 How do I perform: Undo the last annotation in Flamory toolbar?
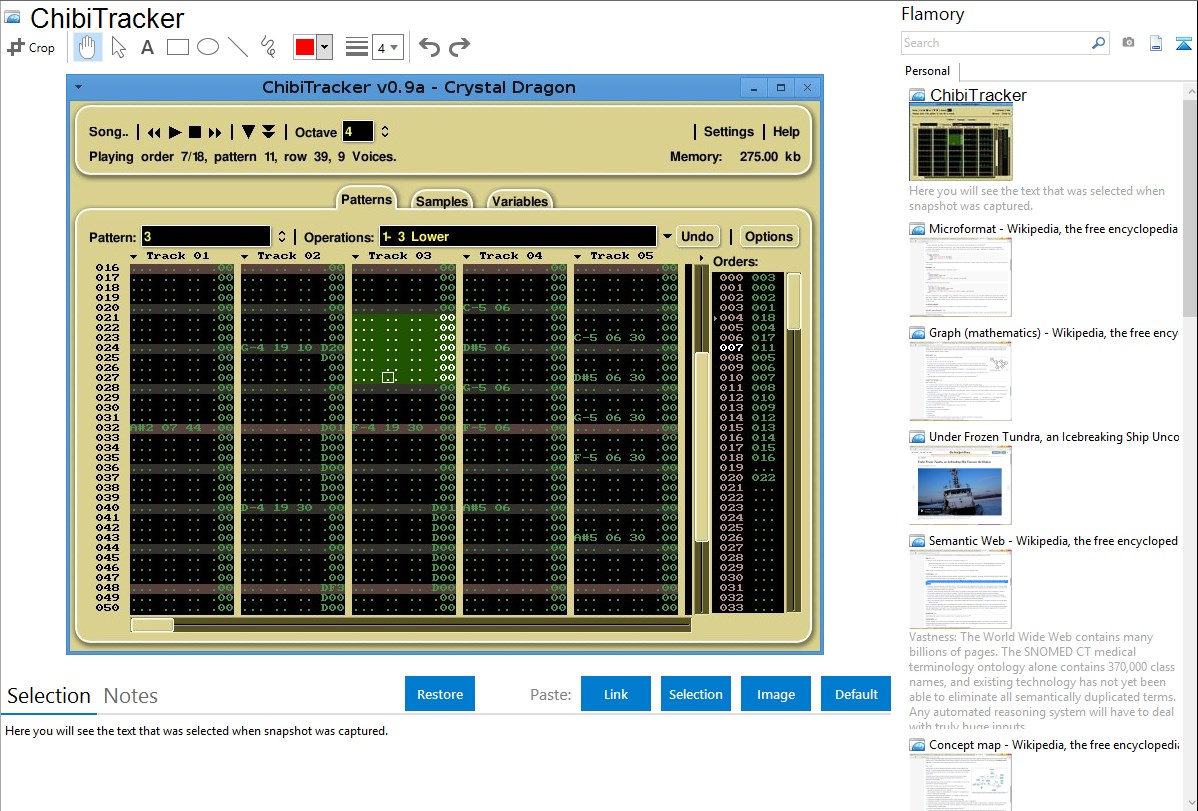tap(429, 47)
